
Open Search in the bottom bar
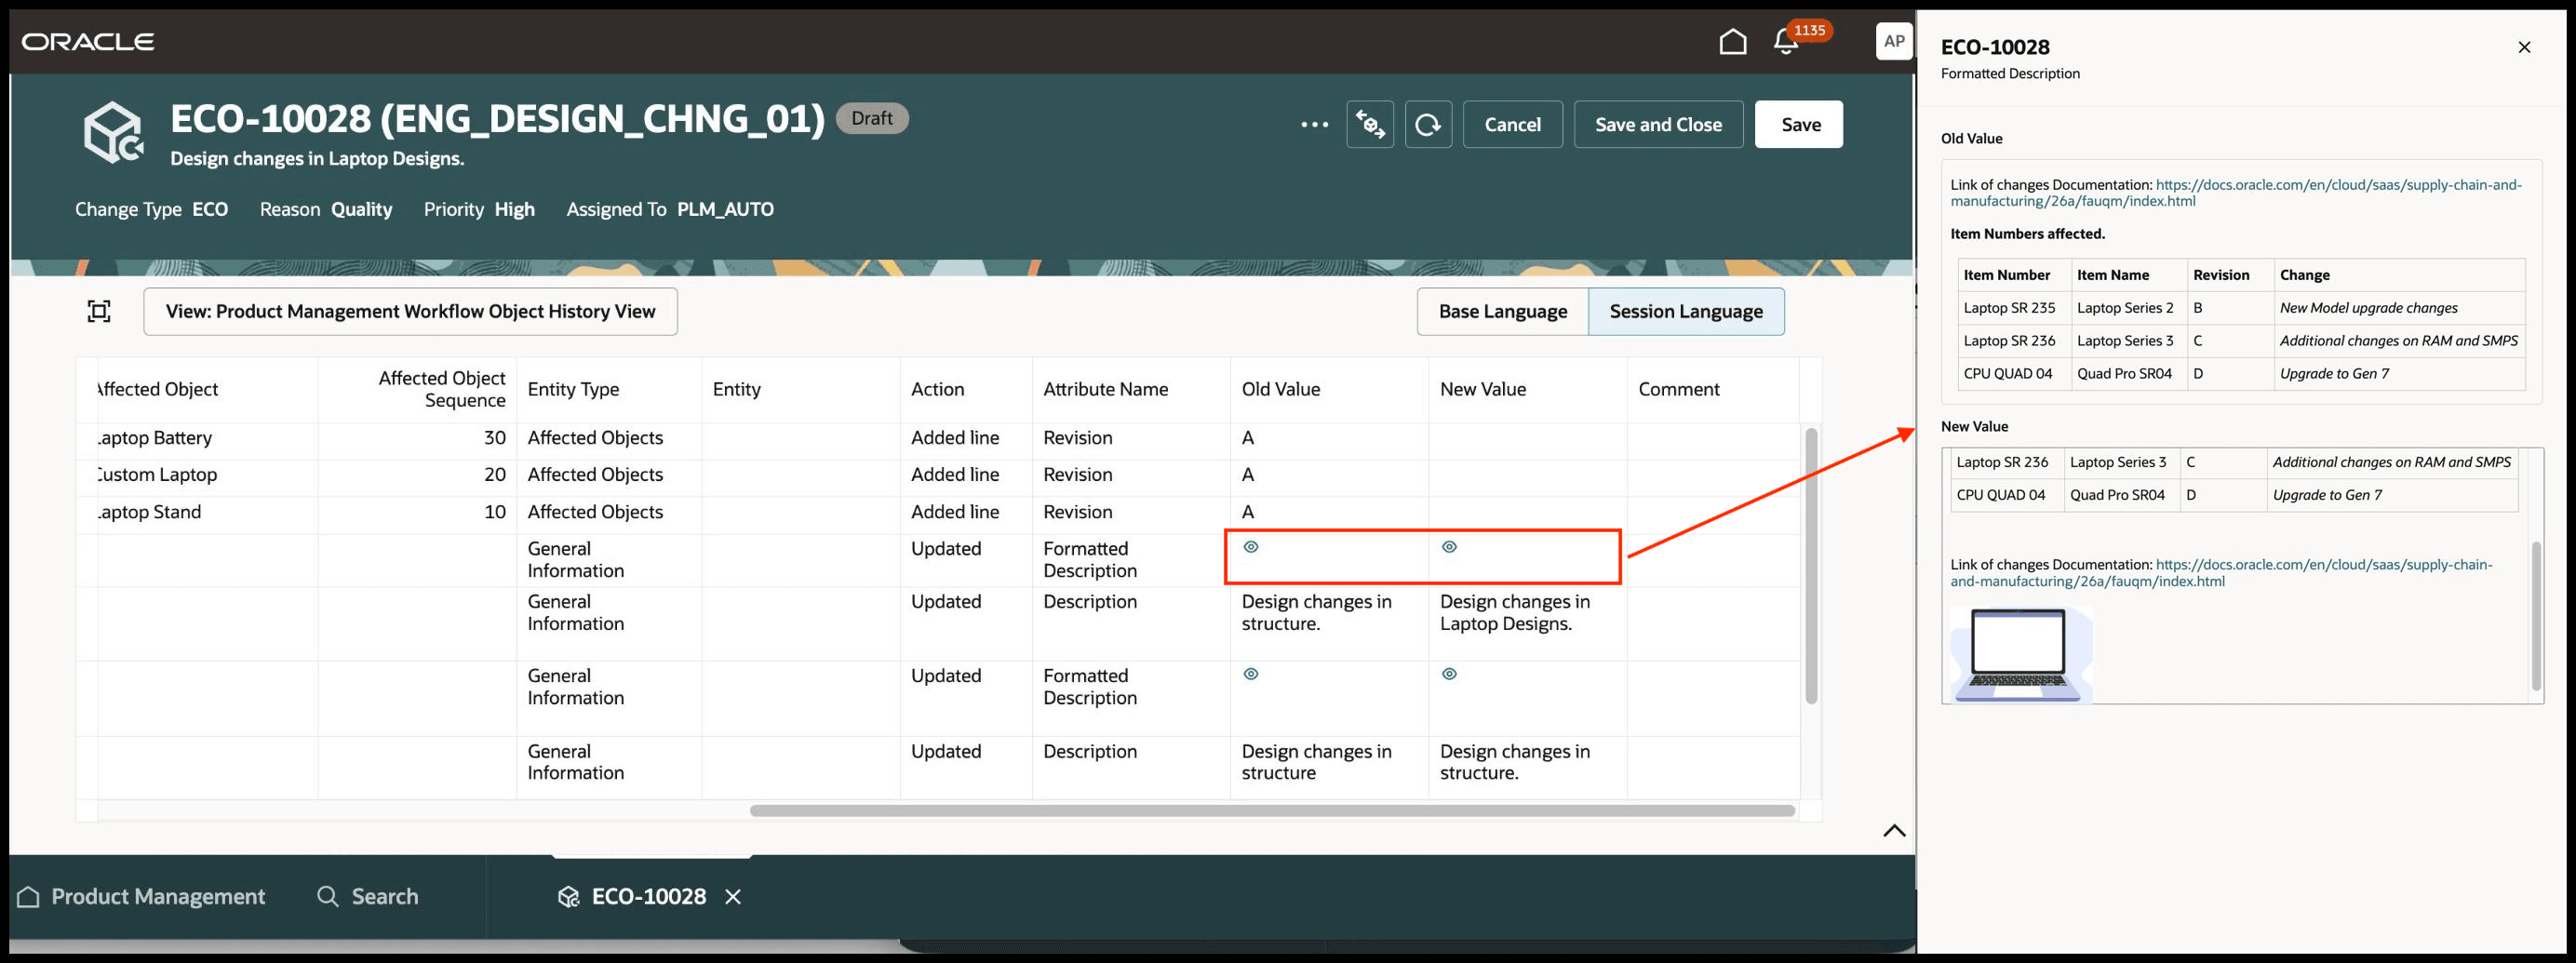(x=368, y=897)
